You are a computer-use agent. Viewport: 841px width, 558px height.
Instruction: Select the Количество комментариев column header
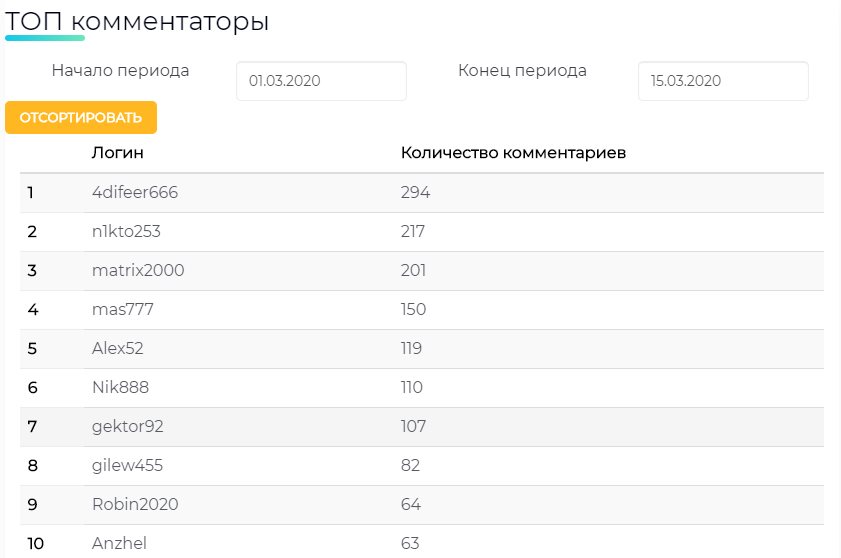tap(513, 153)
